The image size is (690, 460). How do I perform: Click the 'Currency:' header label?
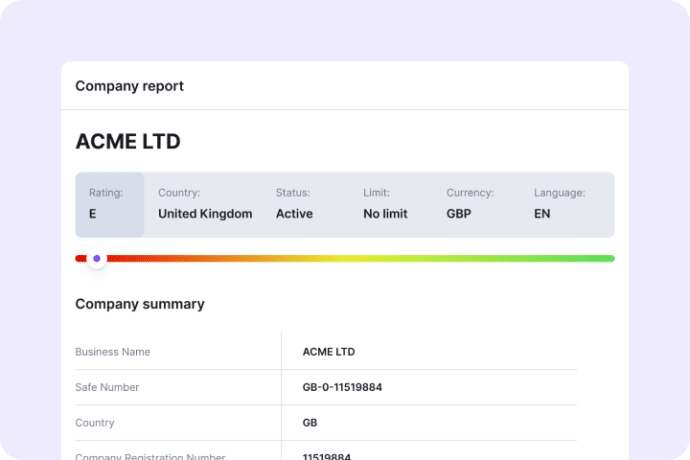(470, 192)
